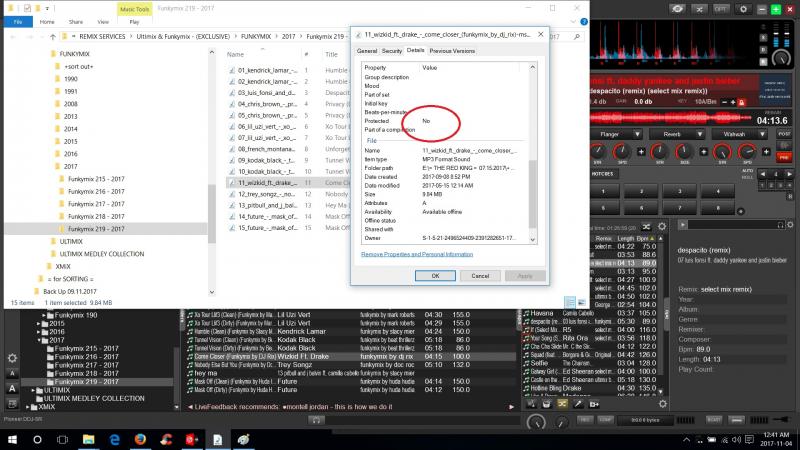
Task: Click the gear icon under the sidelist
Action: point(662,404)
